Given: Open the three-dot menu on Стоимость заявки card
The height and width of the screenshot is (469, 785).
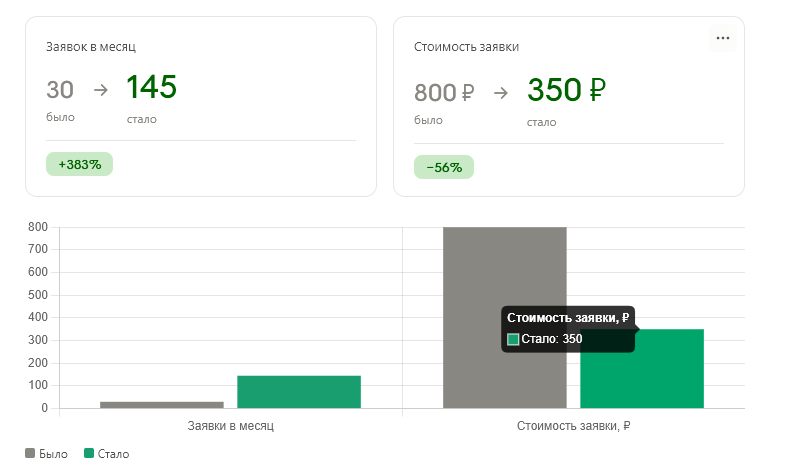Looking at the screenshot, I should point(722,38).
